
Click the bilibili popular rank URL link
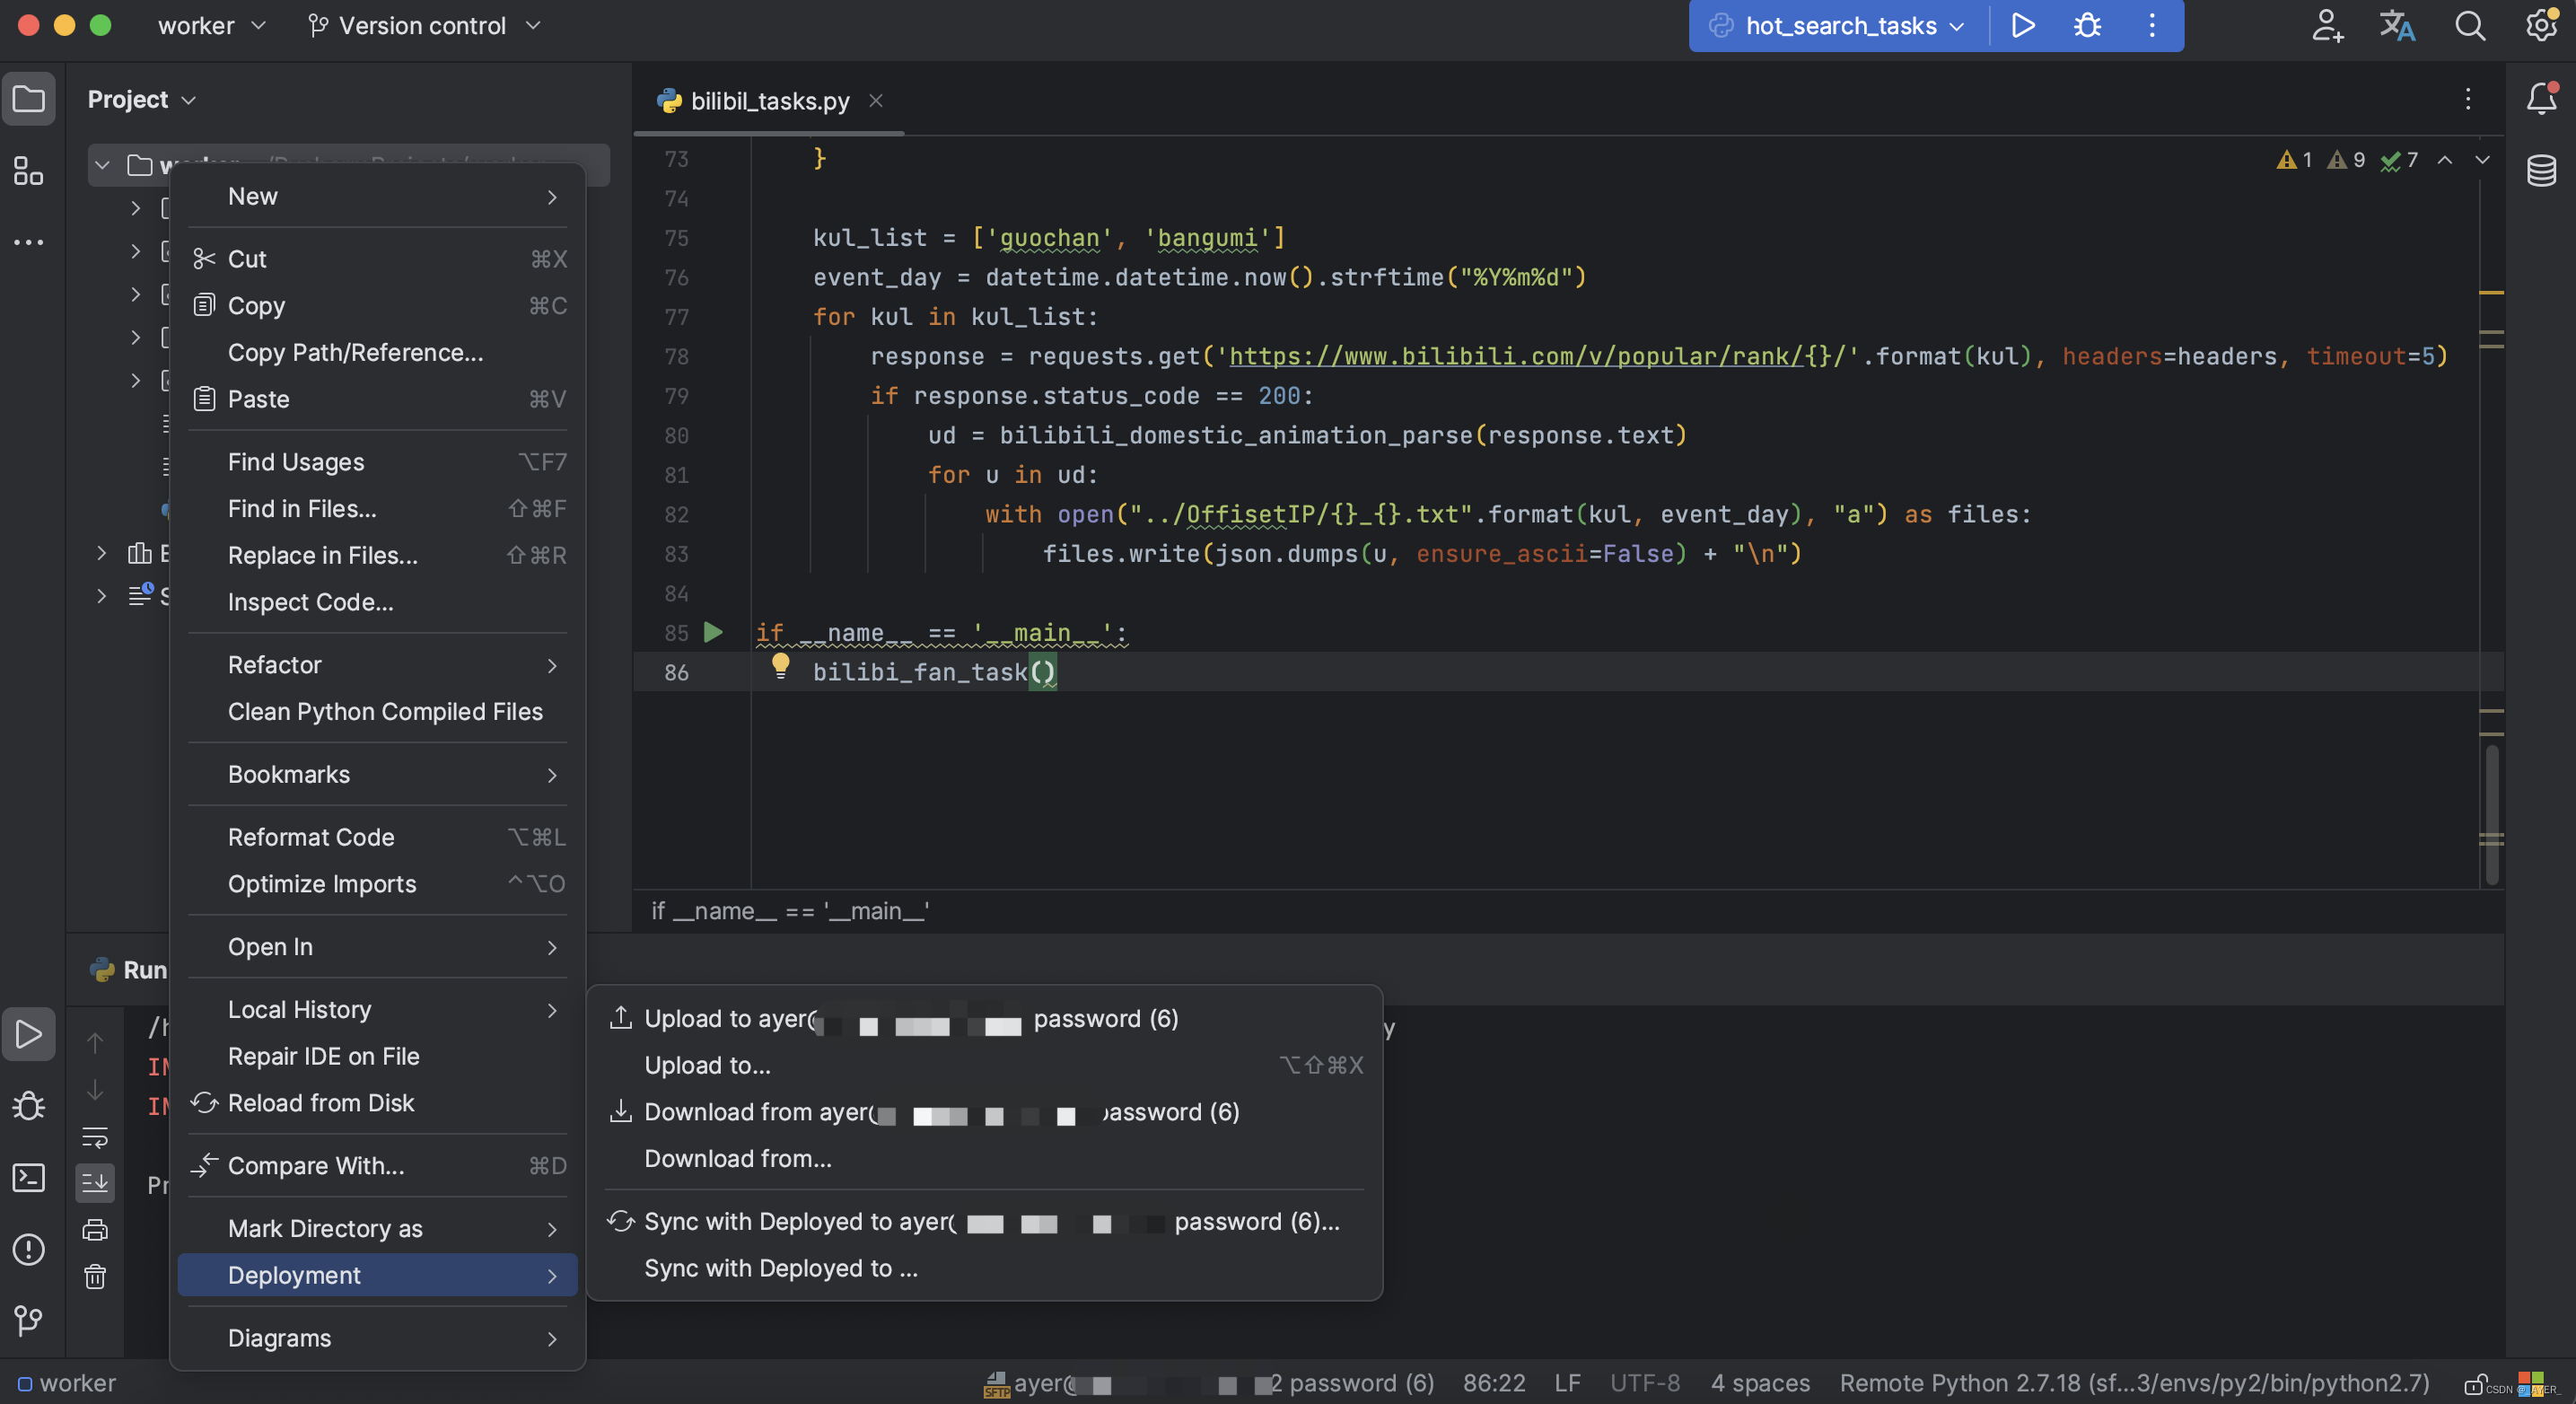point(1515,356)
